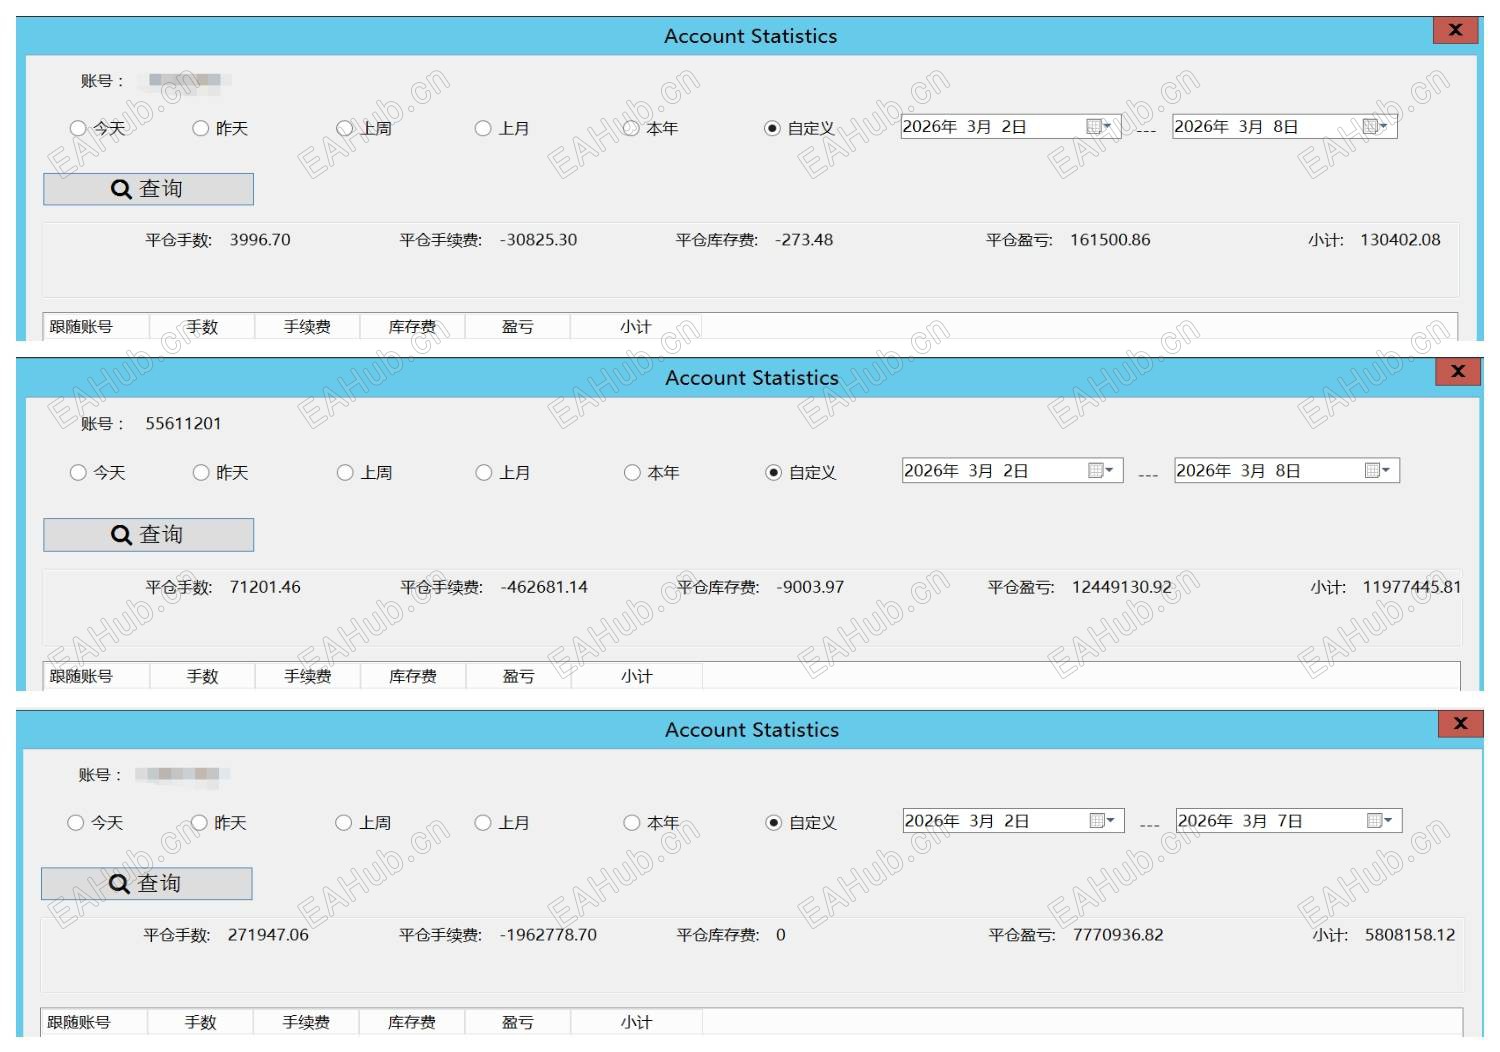This screenshot has height=1052, width=1500.
Task: Click 小计 column header in the 271947.06 window
Action: click(636, 1022)
